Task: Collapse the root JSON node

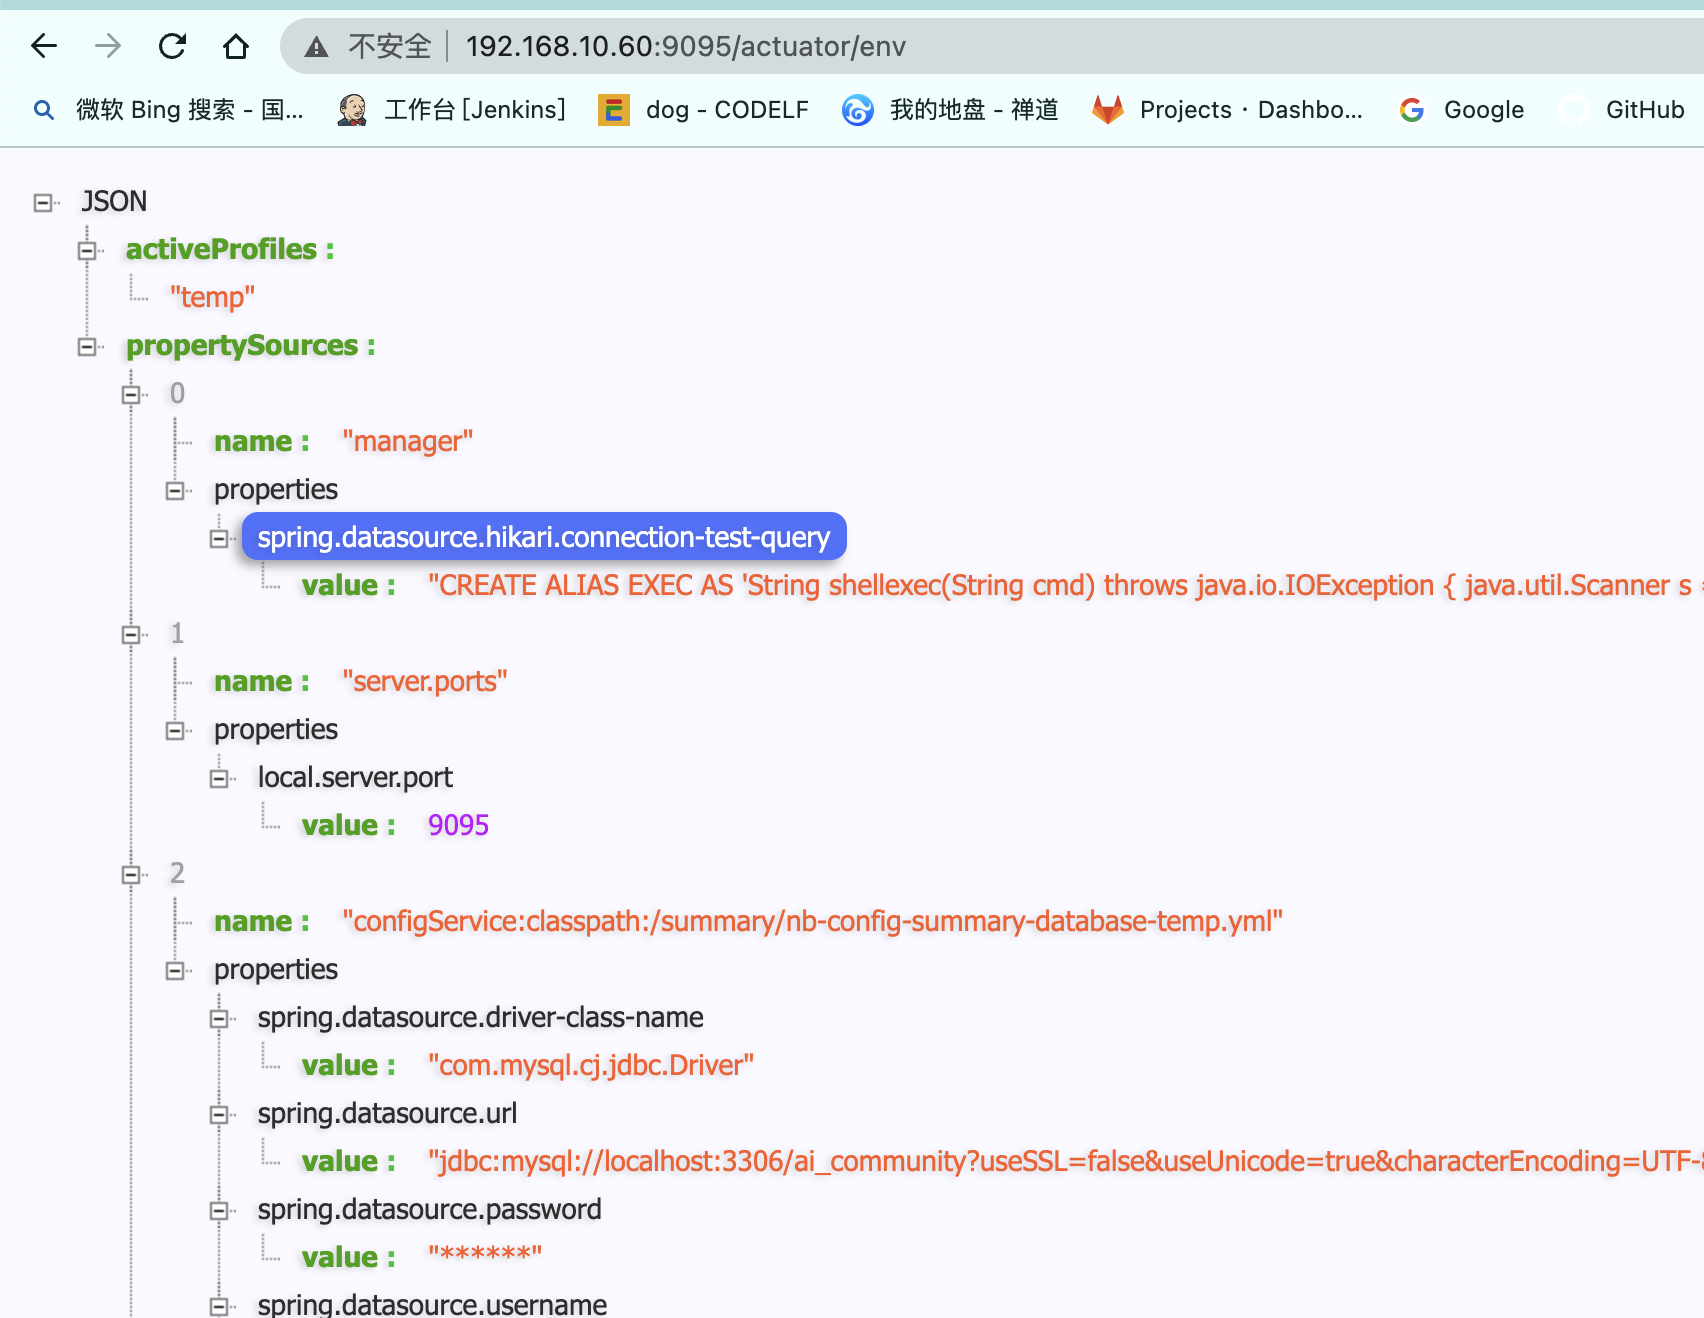Action: pyautogui.click(x=42, y=203)
